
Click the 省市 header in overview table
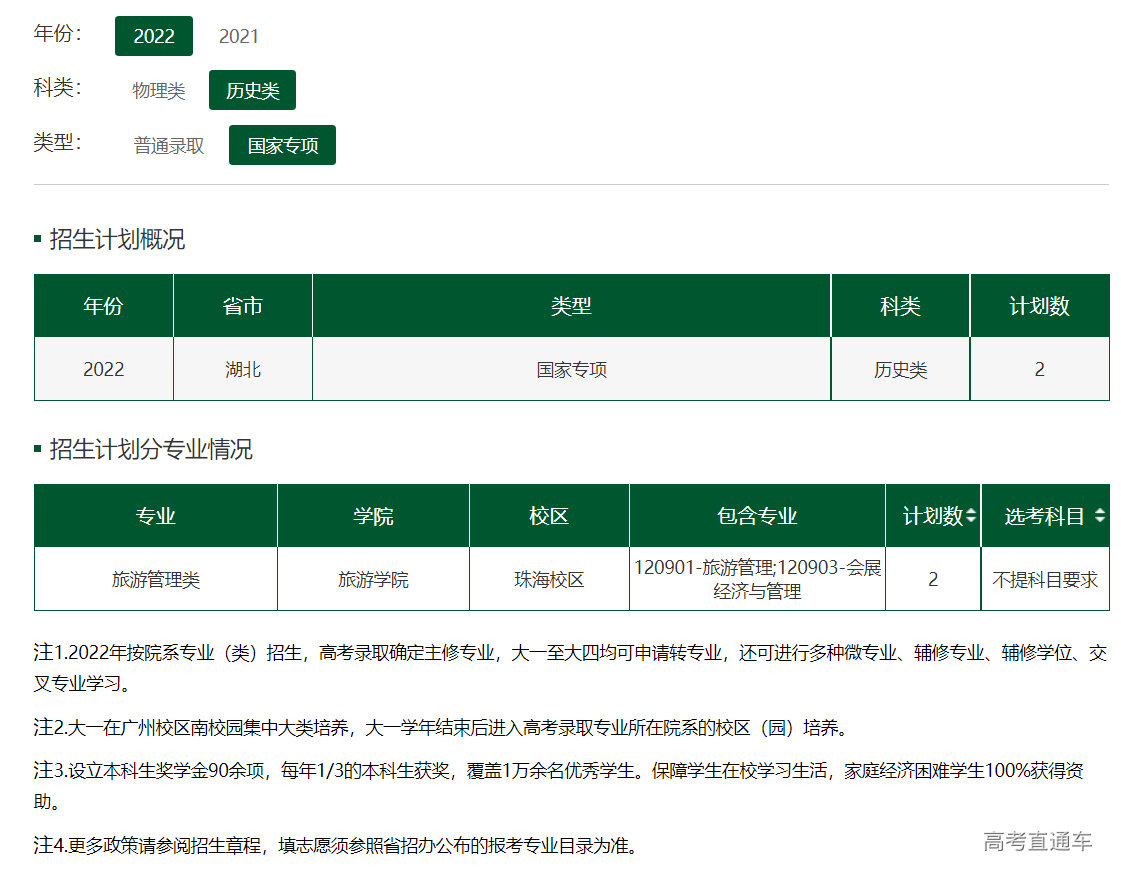(x=243, y=306)
